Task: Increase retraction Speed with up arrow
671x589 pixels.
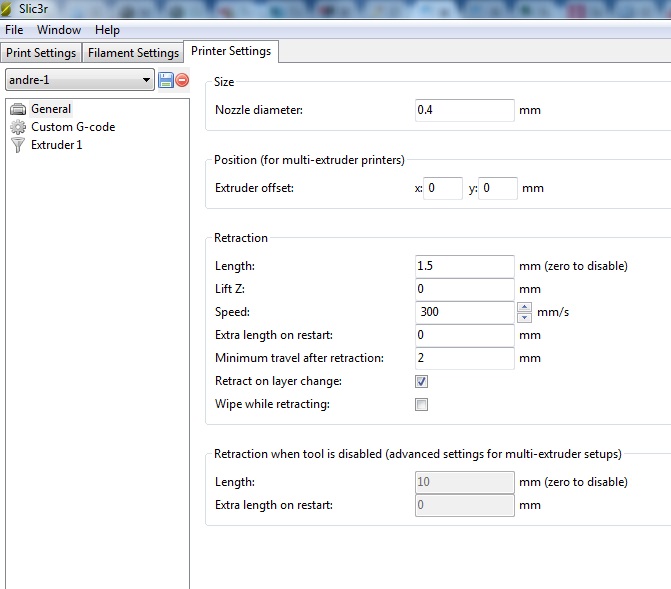Action: click(x=523, y=307)
